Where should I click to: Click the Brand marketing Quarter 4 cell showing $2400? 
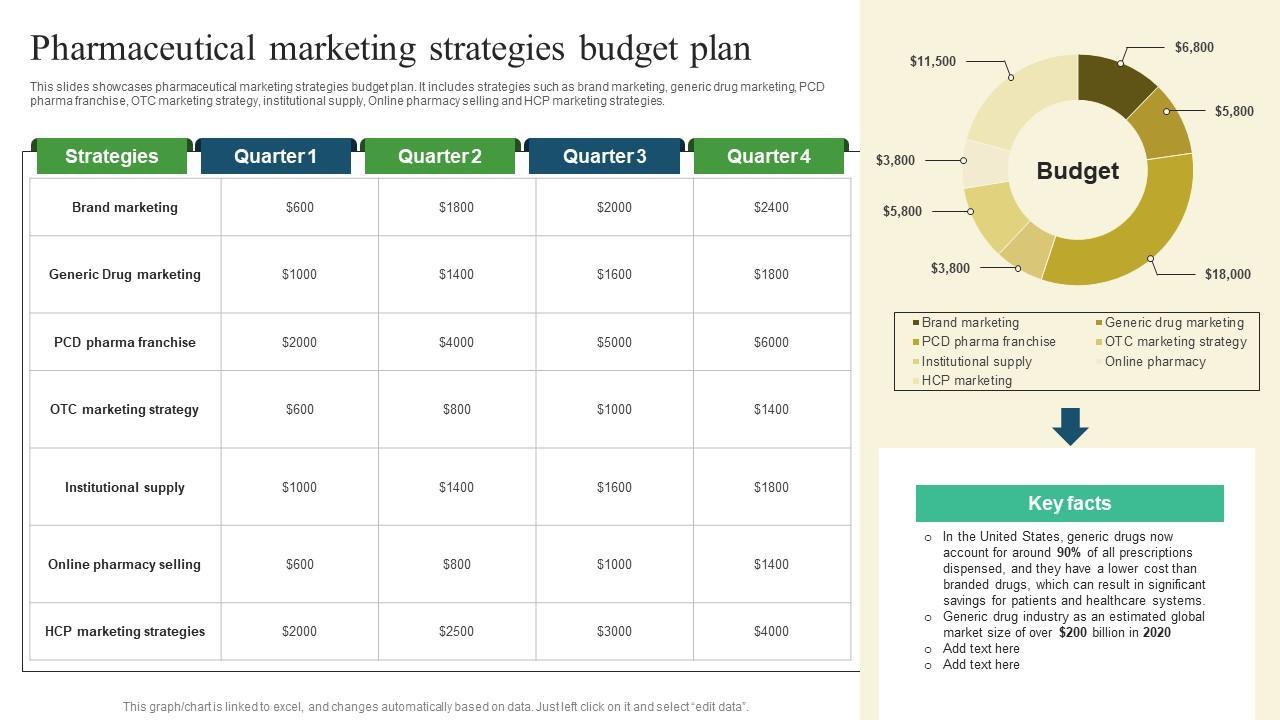coord(771,208)
